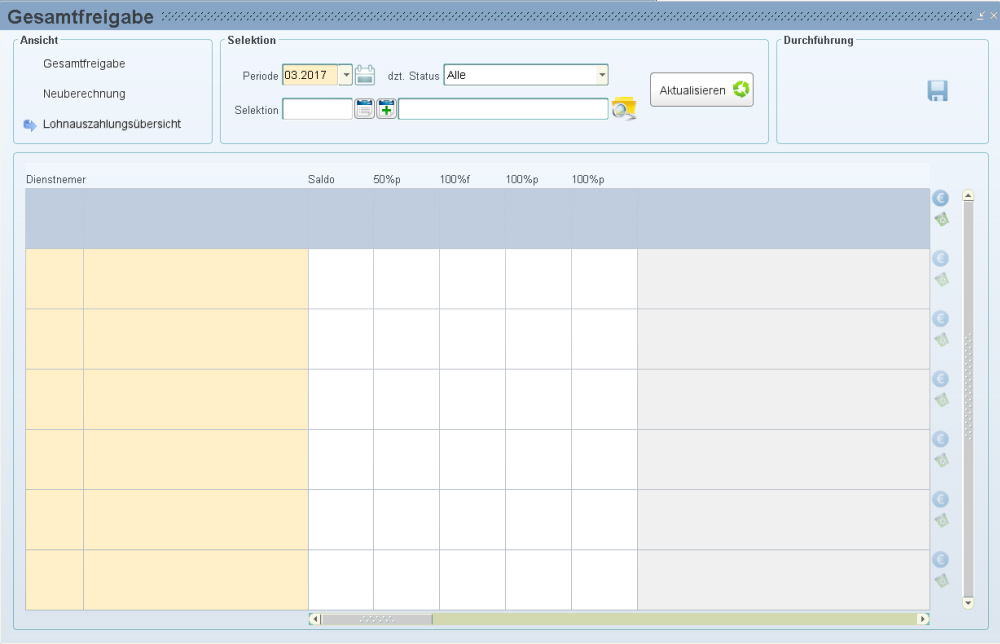Click the Dienstnemer column header
Screen dimensions: 1000x644
pos(55,180)
